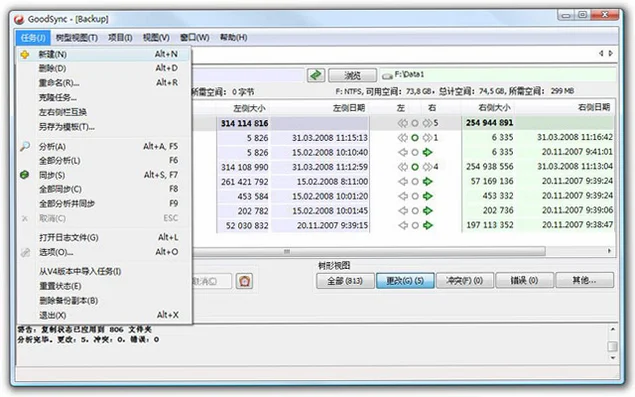Select the left arrow in the 453 584 row

[x=403, y=196]
